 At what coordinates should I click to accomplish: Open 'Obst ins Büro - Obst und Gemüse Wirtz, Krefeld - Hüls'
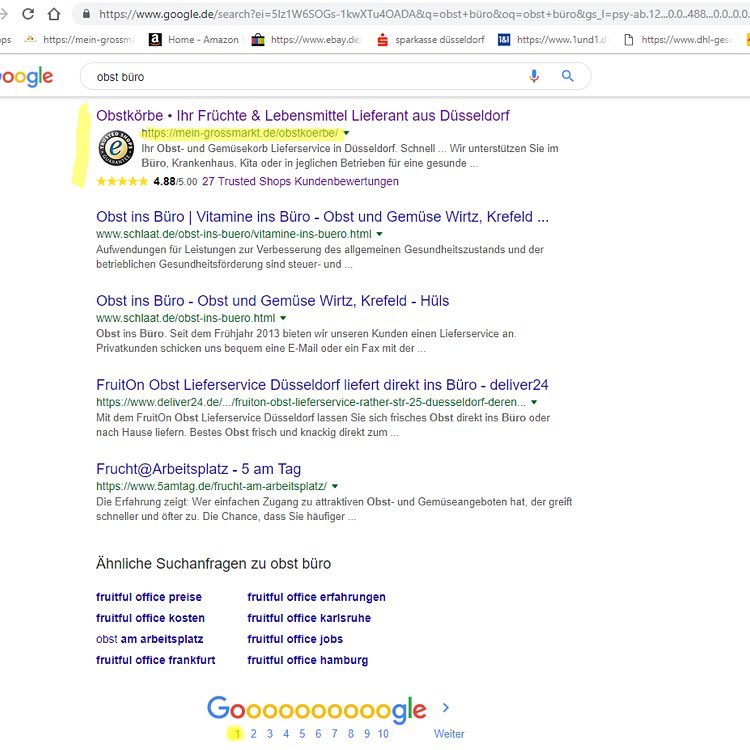(273, 301)
